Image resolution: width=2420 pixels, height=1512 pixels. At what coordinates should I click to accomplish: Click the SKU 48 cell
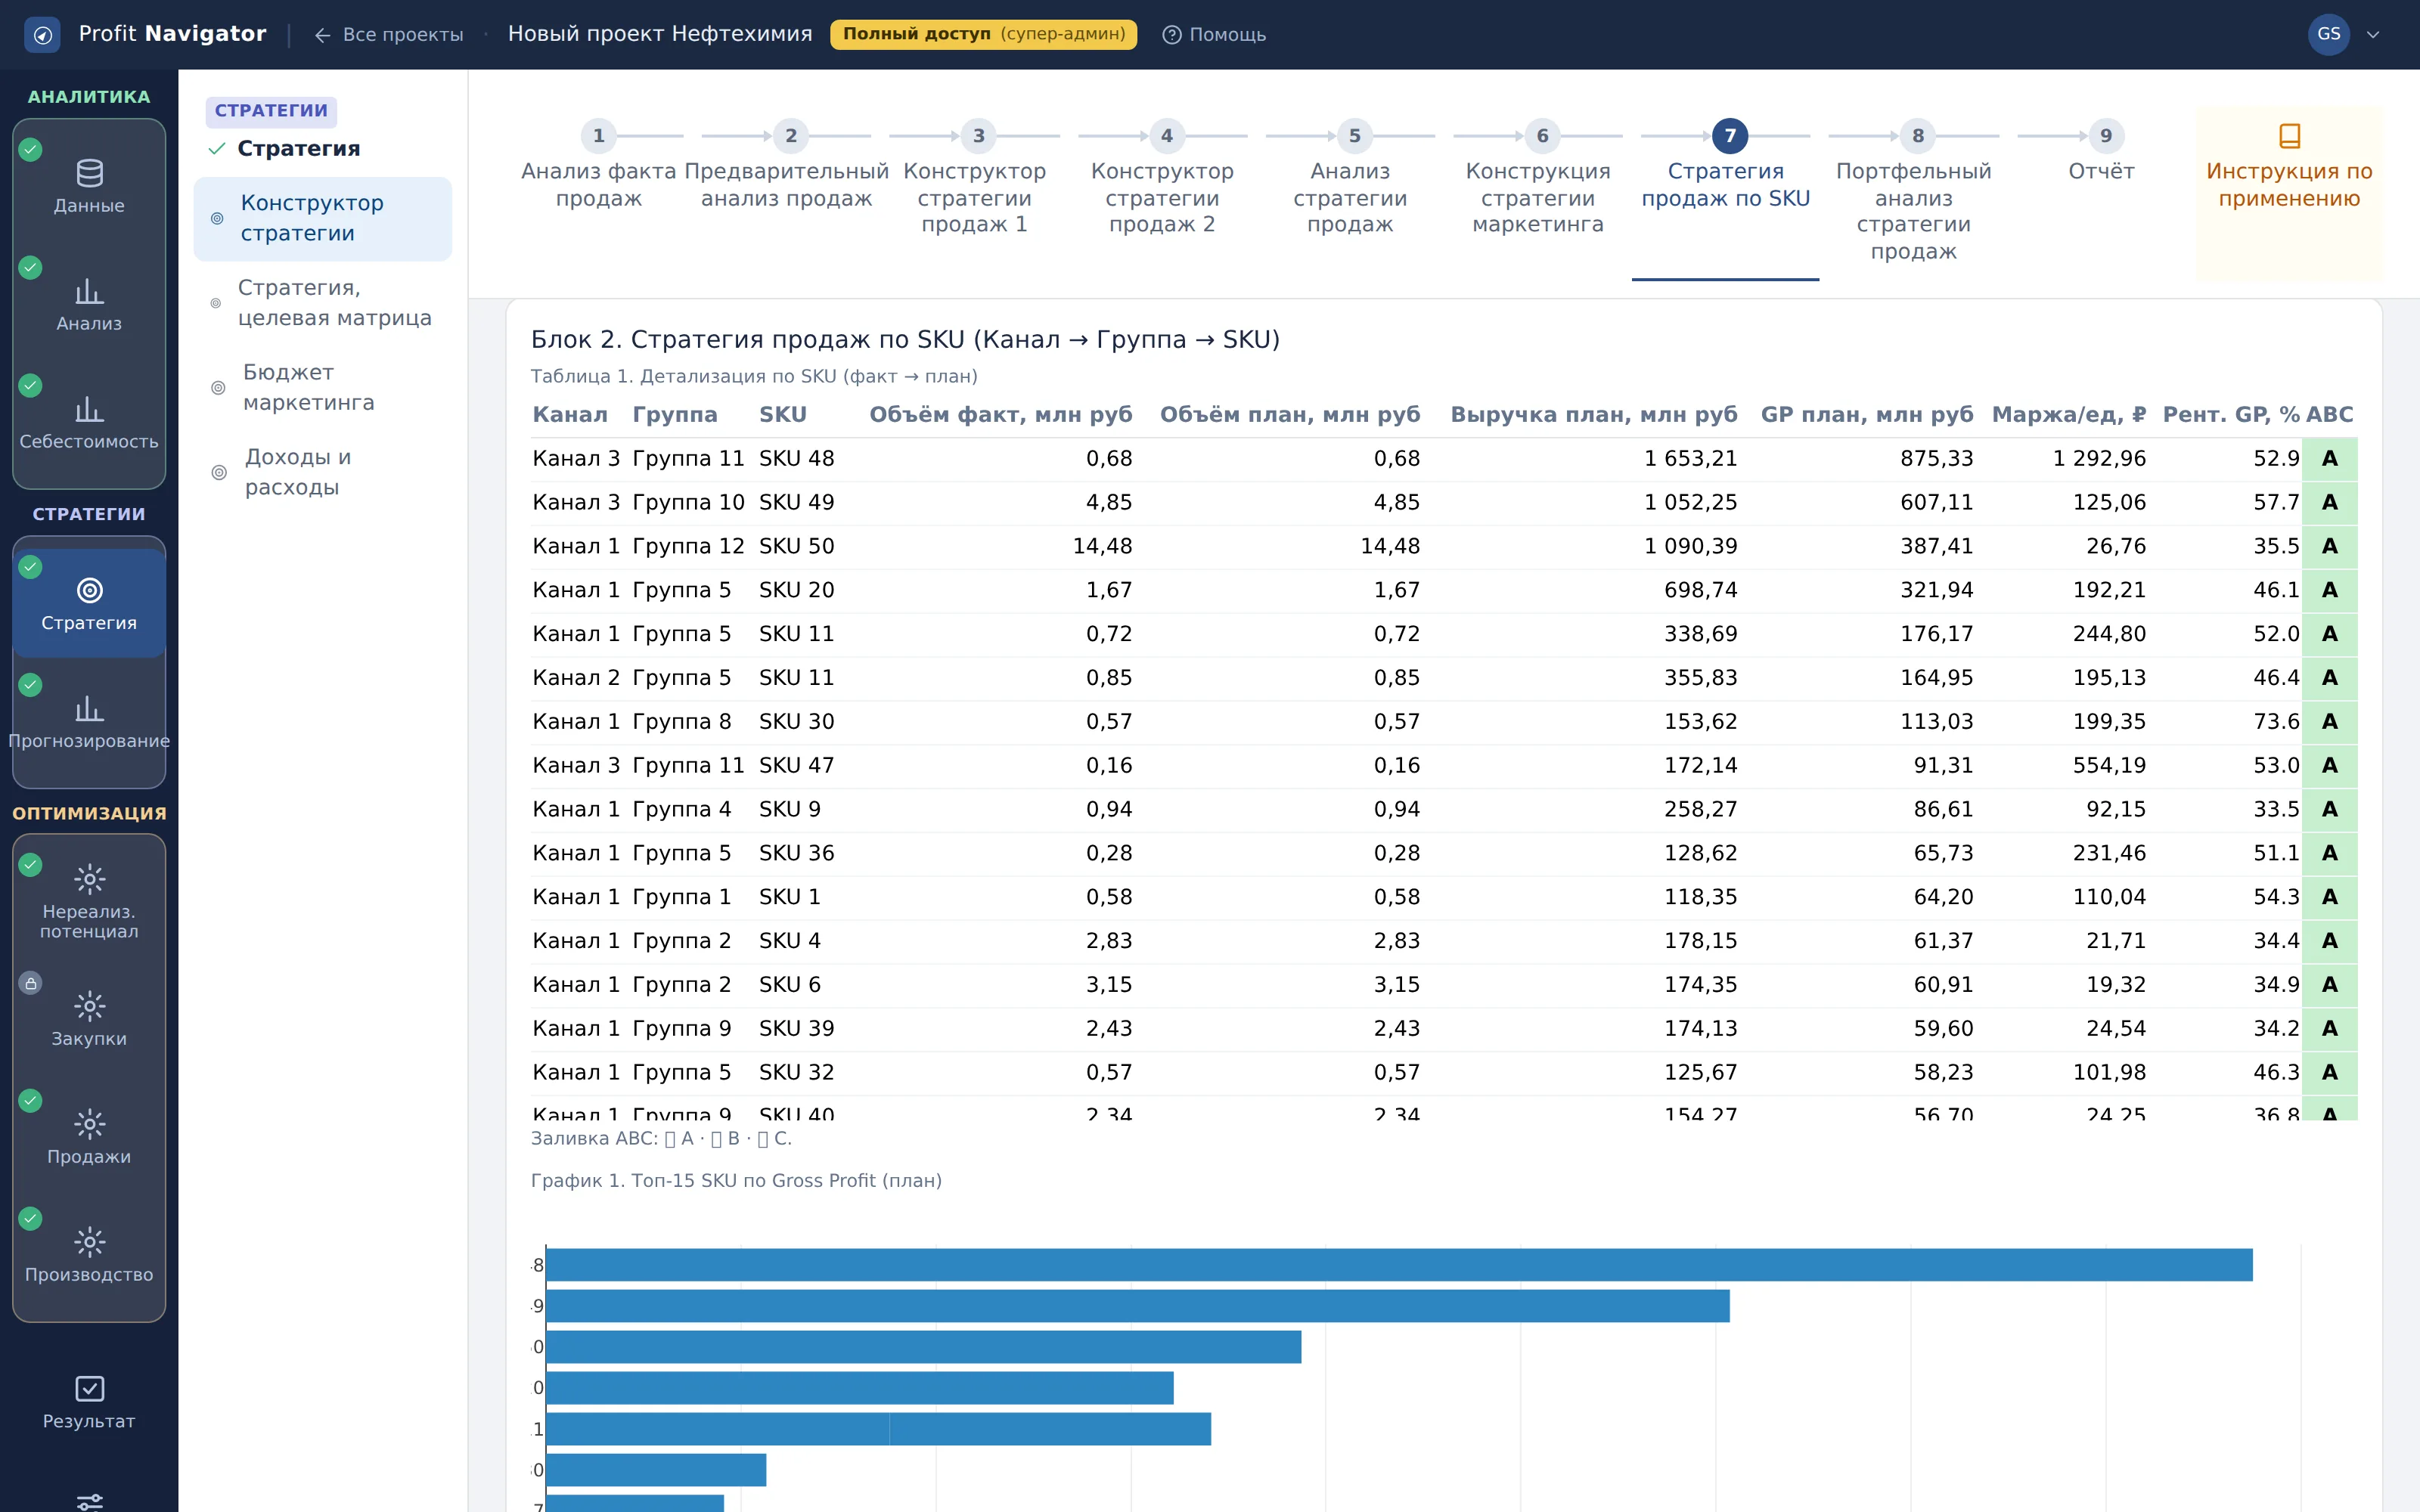796,458
